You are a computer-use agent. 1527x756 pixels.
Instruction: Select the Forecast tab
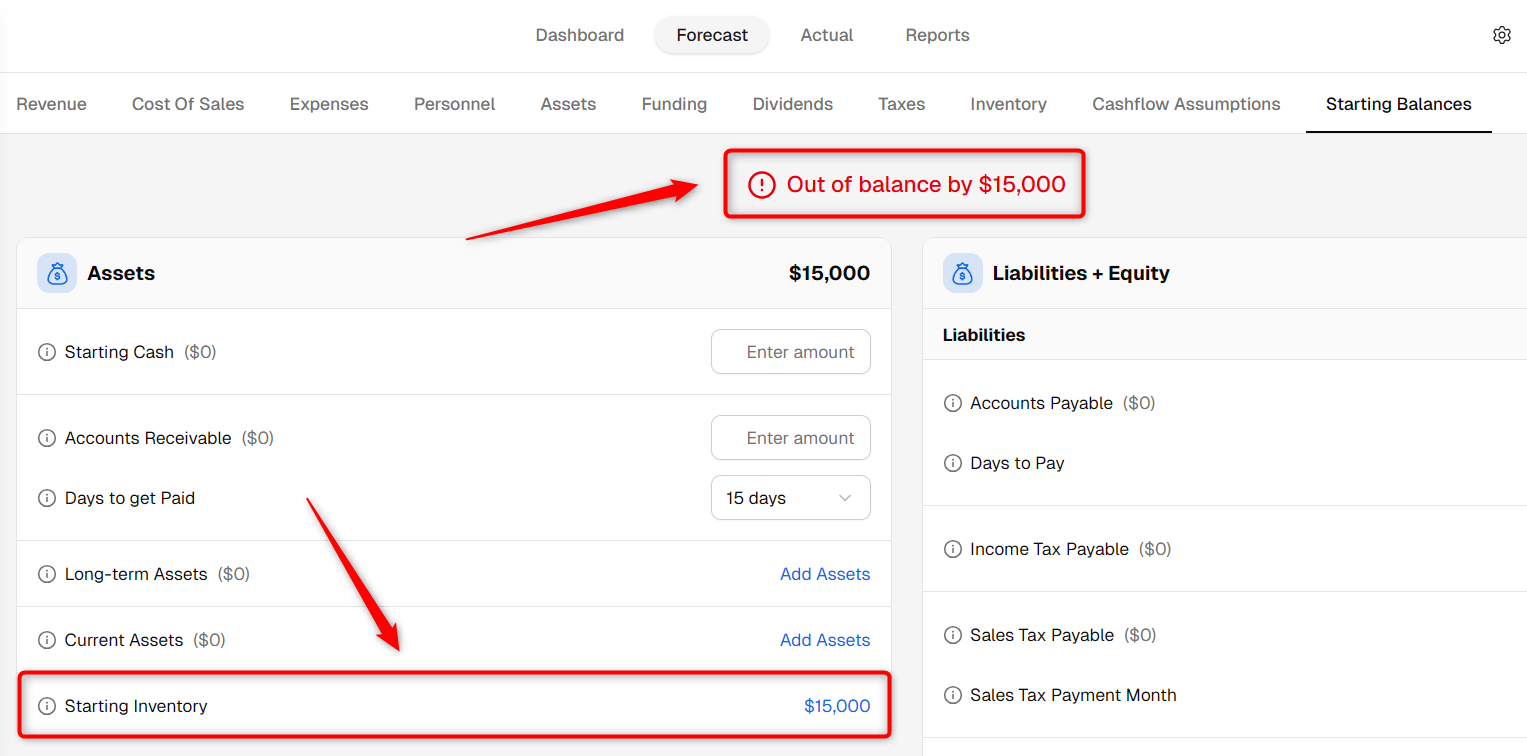(712, 35)
